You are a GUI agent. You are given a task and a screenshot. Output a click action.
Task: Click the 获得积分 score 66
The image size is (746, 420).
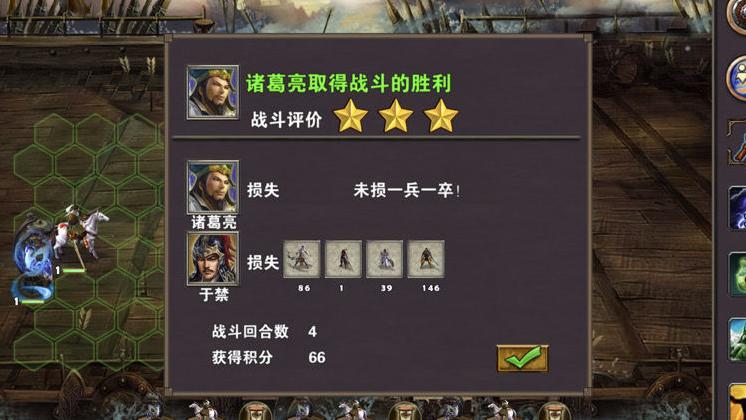click(x=317, y=358)
